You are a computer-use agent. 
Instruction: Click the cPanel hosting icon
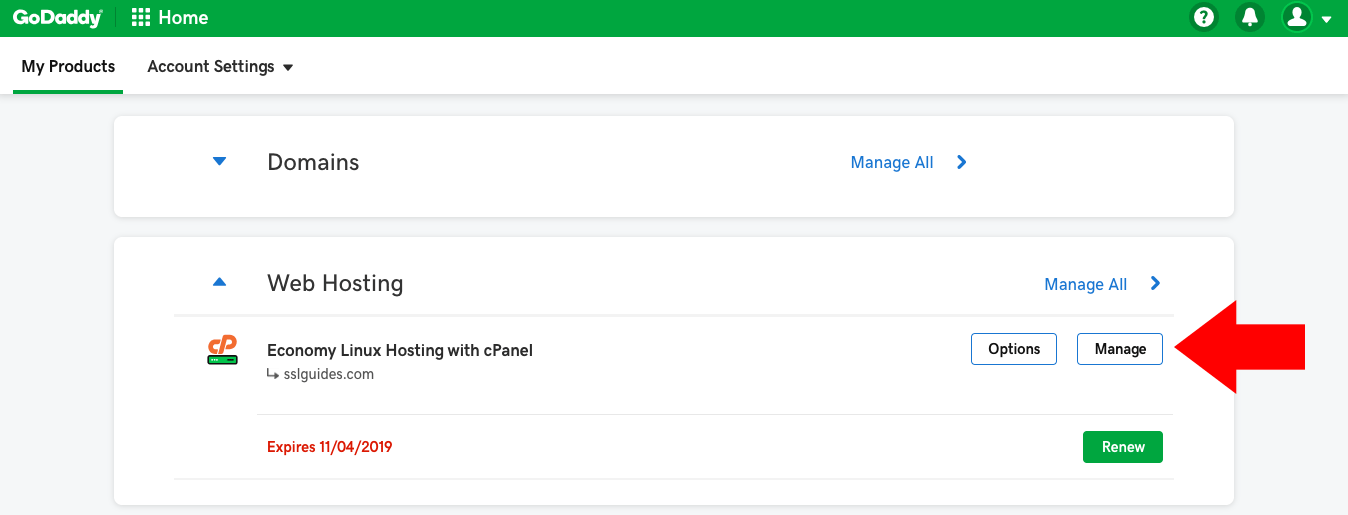click(222, 350)
